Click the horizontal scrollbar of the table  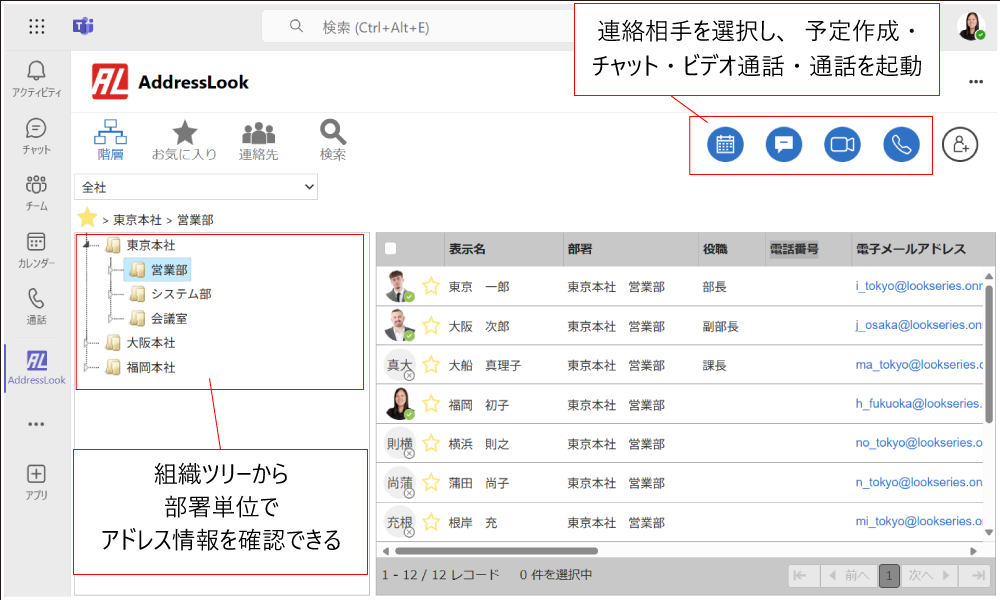[496, 551]
